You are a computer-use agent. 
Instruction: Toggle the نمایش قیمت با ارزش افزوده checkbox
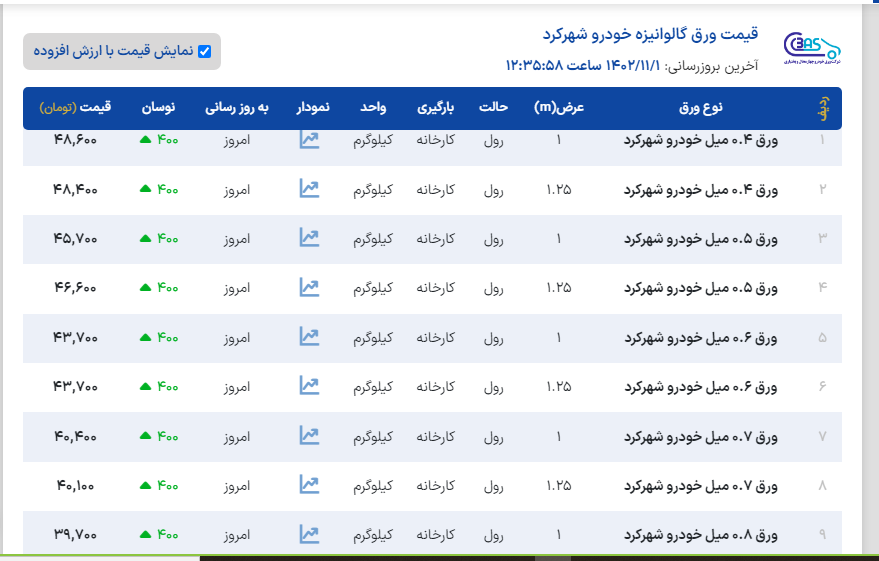205,52
